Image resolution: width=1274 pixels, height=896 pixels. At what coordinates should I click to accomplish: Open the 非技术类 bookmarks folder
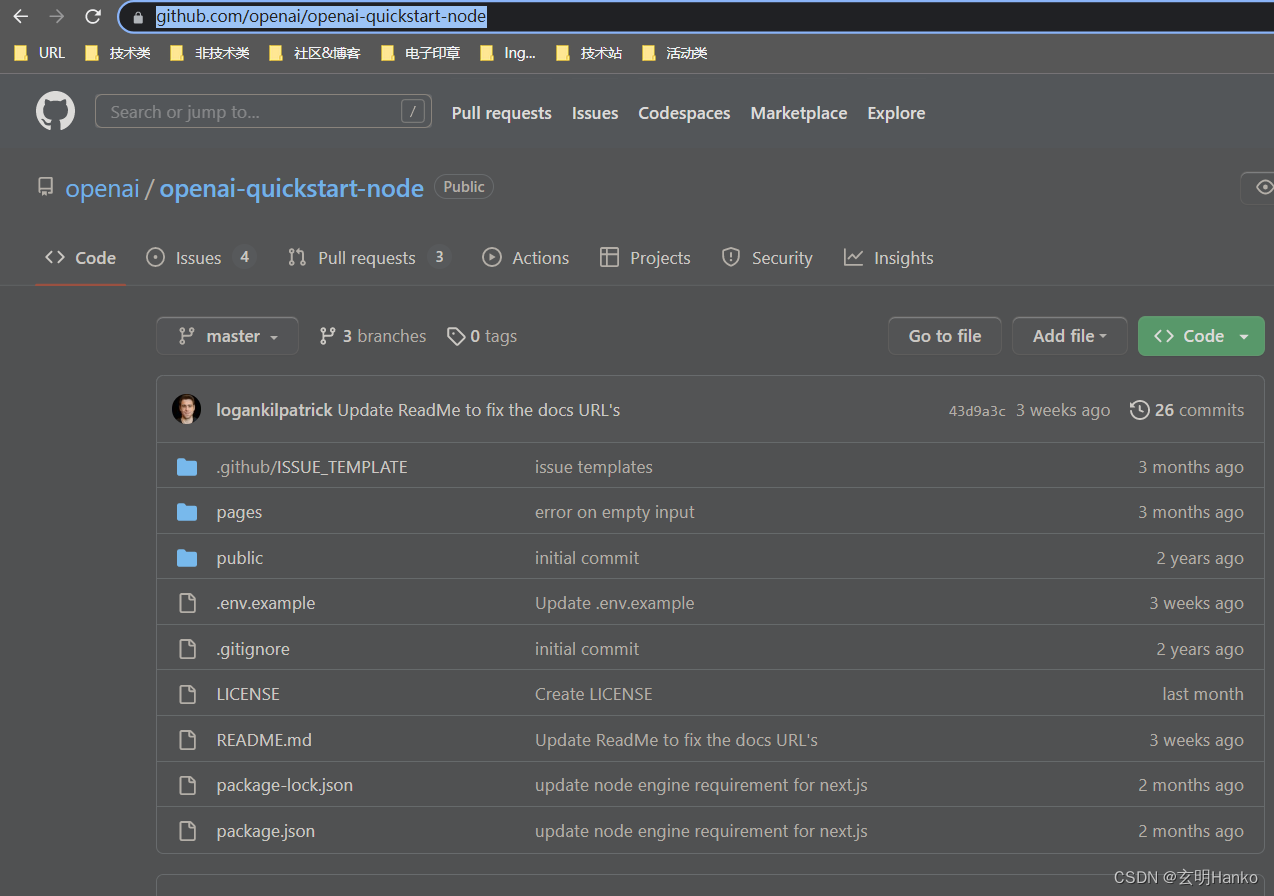coord(210,53)
